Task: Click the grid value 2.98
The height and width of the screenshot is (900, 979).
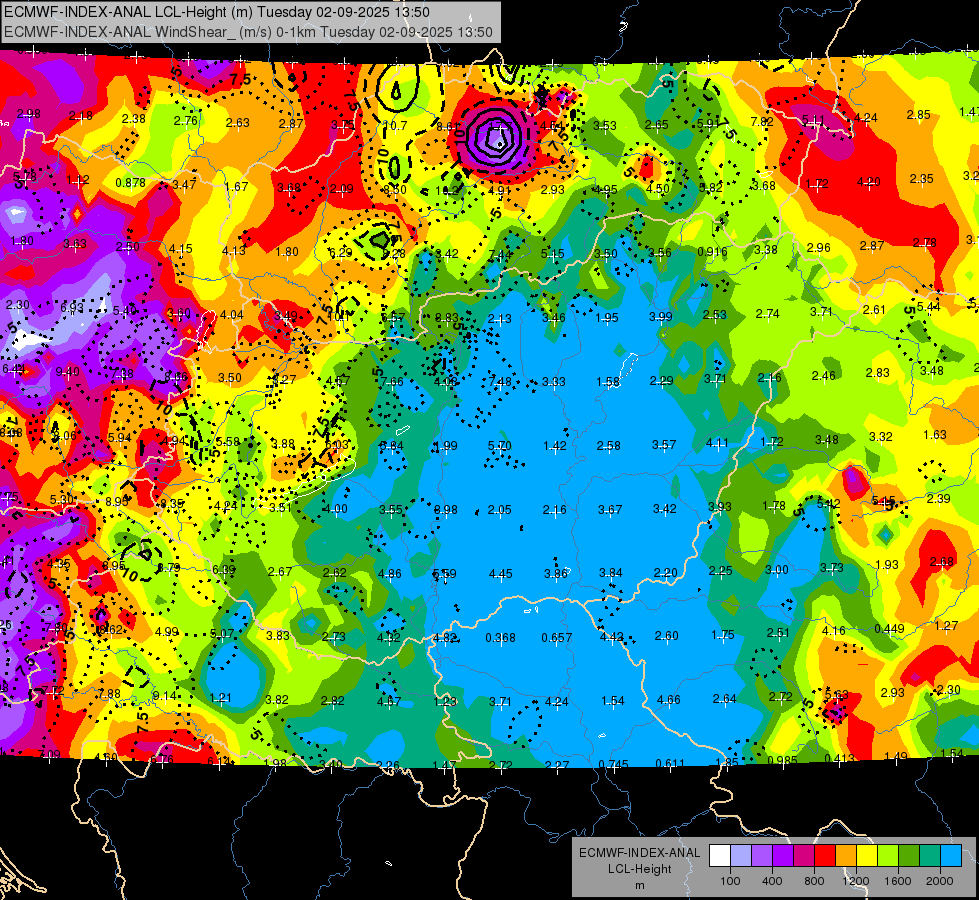Action: 29,114
